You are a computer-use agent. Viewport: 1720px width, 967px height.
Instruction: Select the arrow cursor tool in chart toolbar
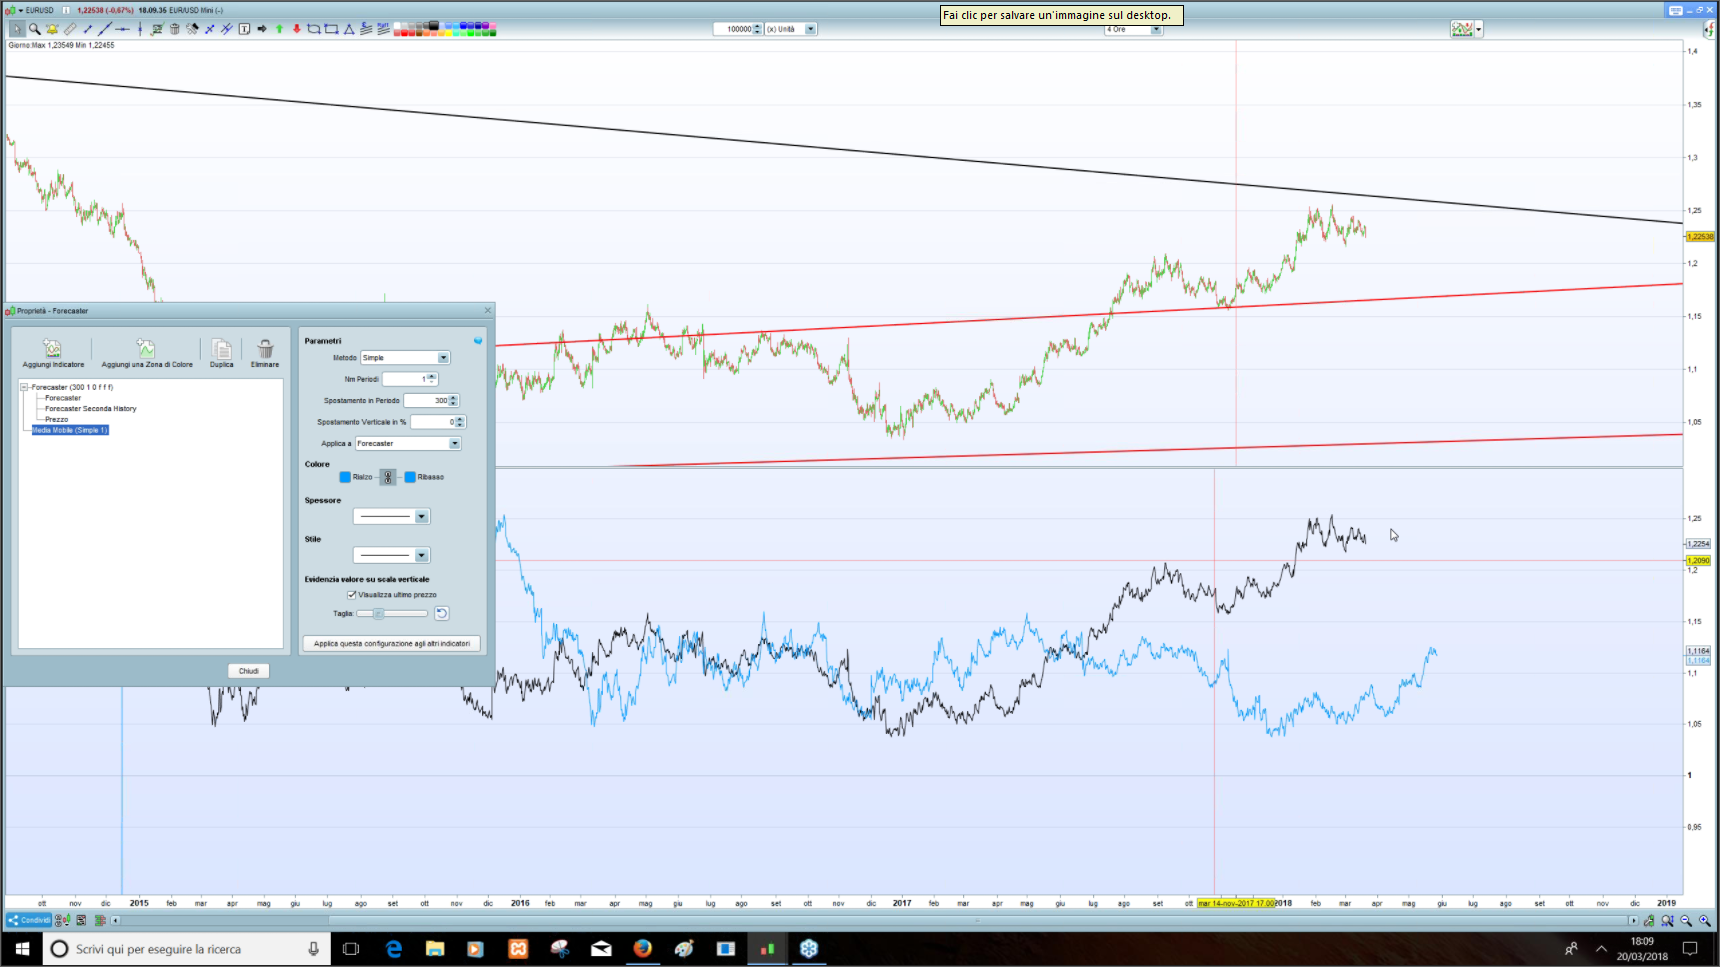tap(17, 29)
